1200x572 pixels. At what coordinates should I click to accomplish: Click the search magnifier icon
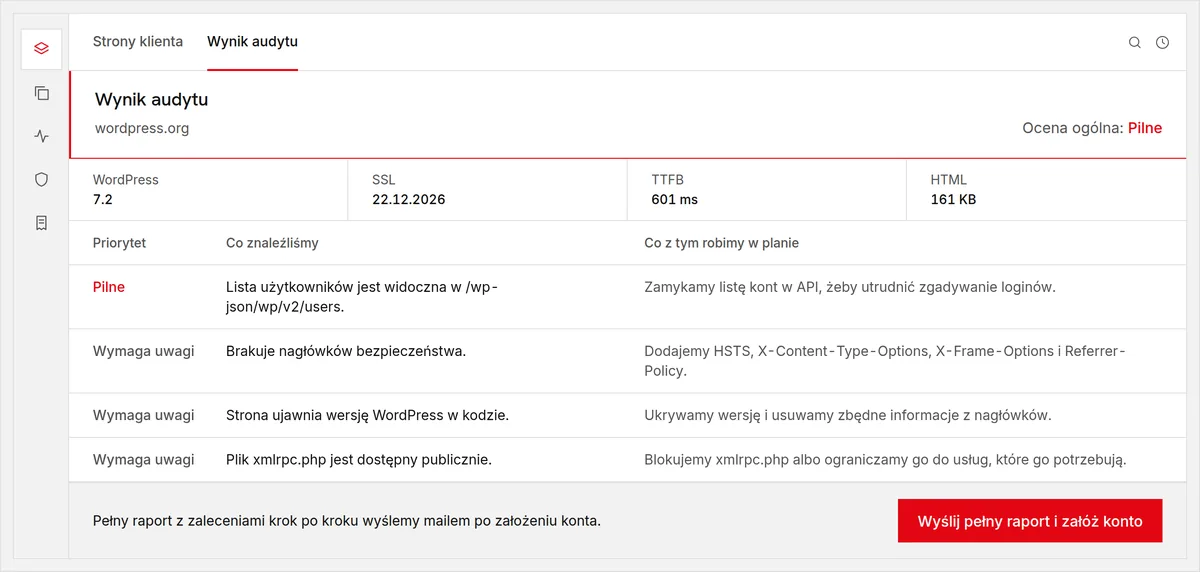(x=1135, y=43)
